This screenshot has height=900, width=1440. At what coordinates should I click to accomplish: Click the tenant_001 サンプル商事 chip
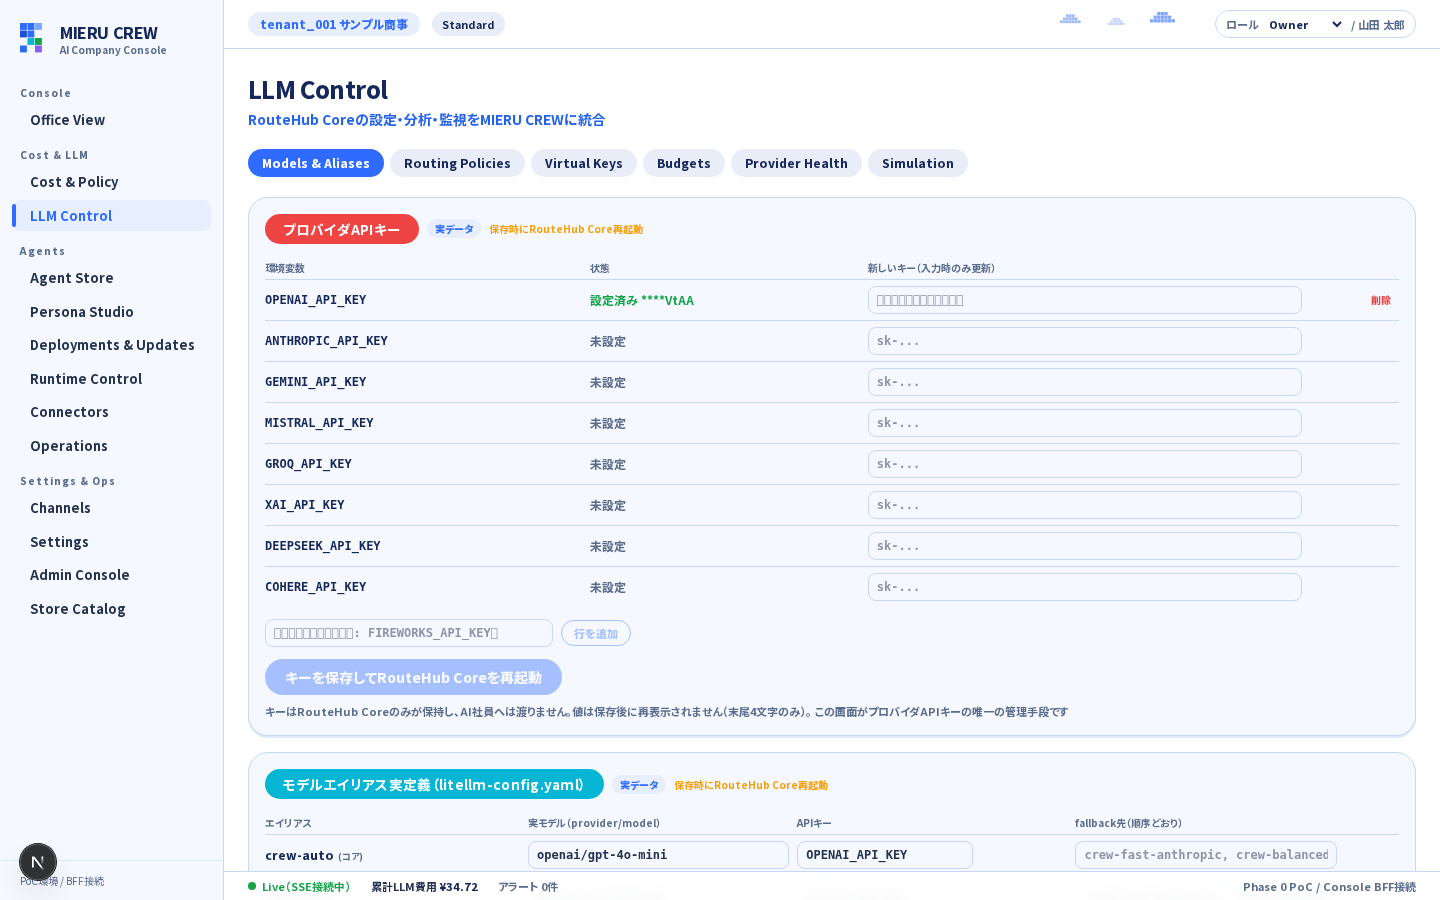tap(334, 24)
